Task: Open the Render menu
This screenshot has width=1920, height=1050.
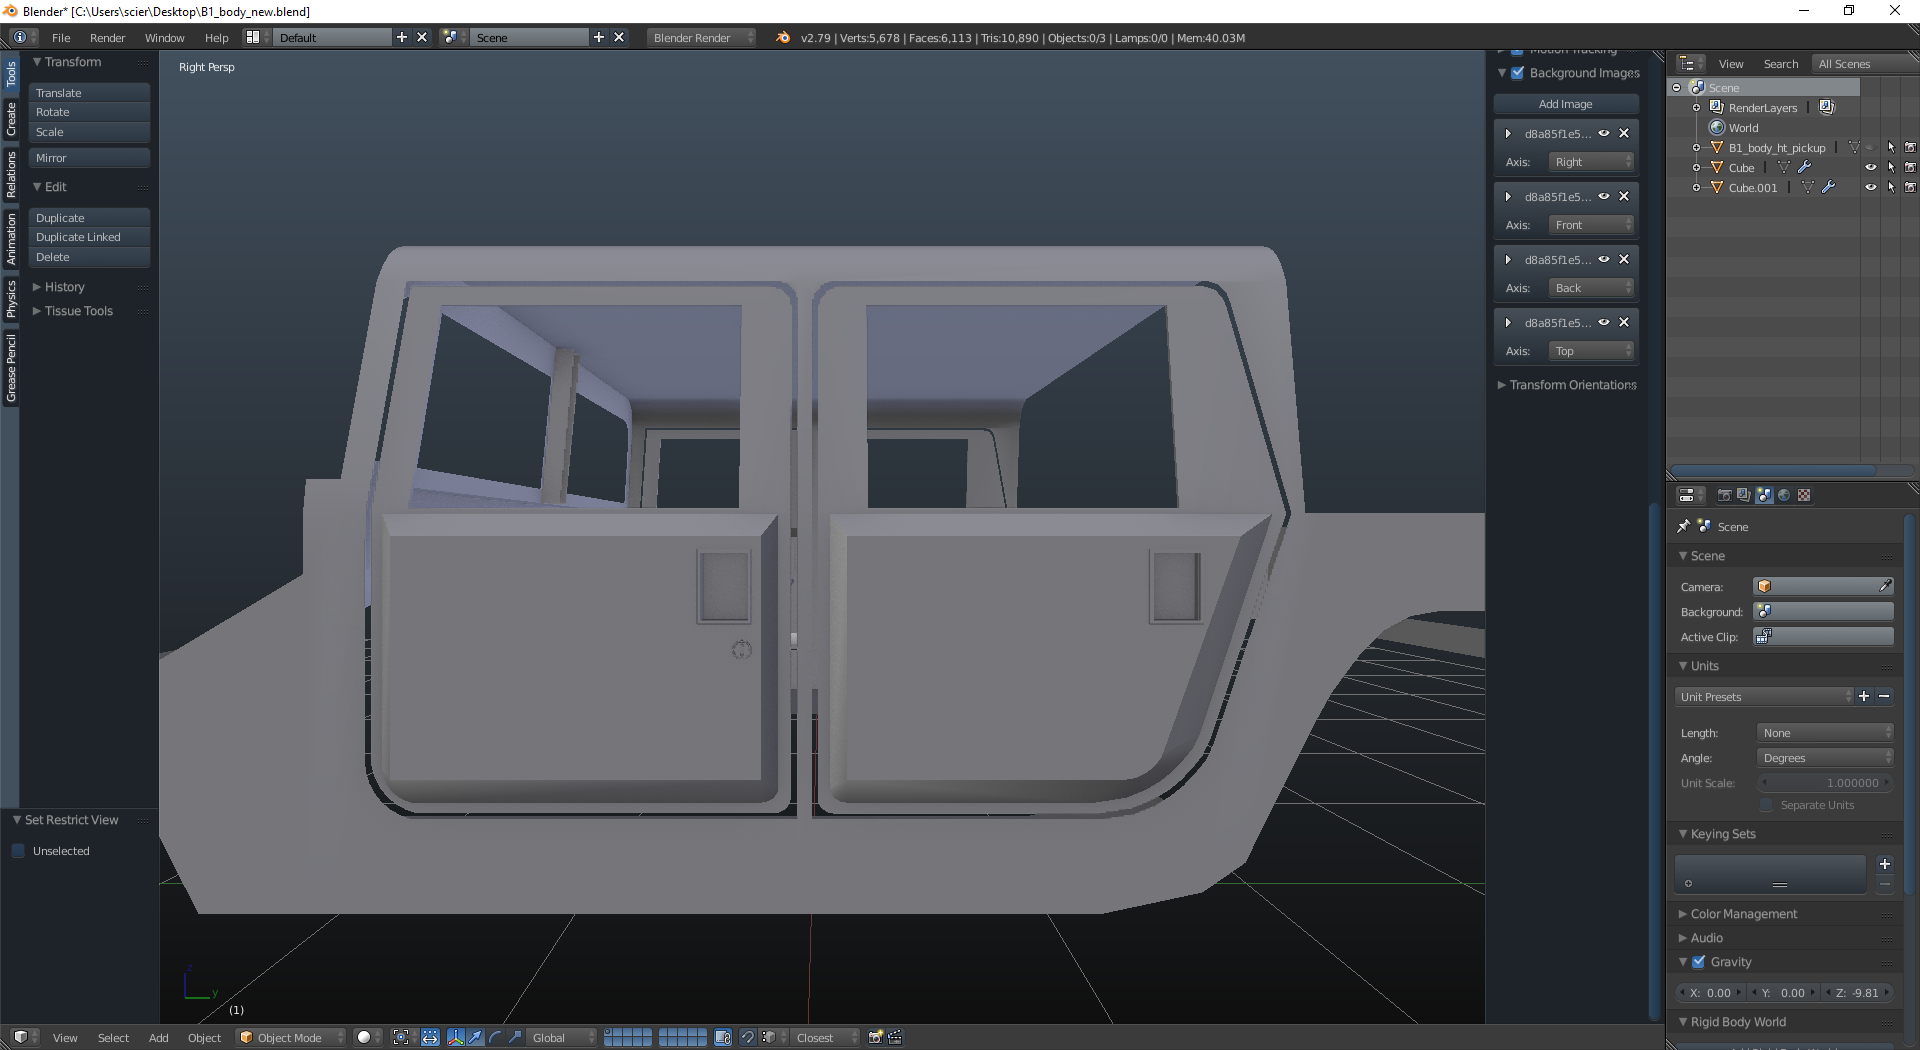Action: click(107, 37)
